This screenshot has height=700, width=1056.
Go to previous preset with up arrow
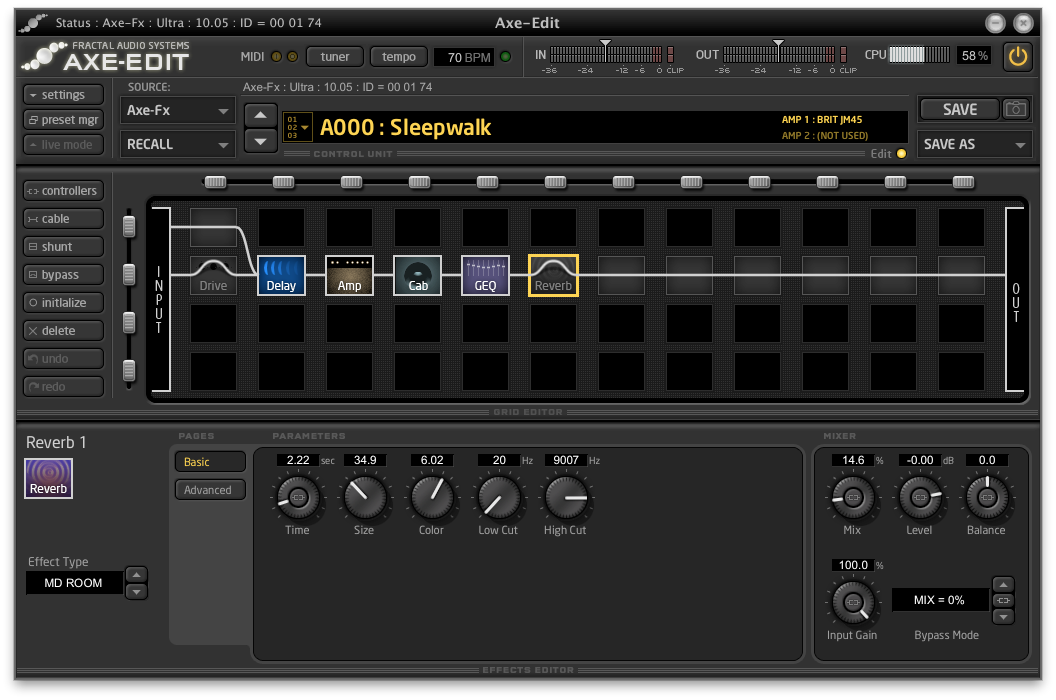pyautogui.click(x=261, y=116)
